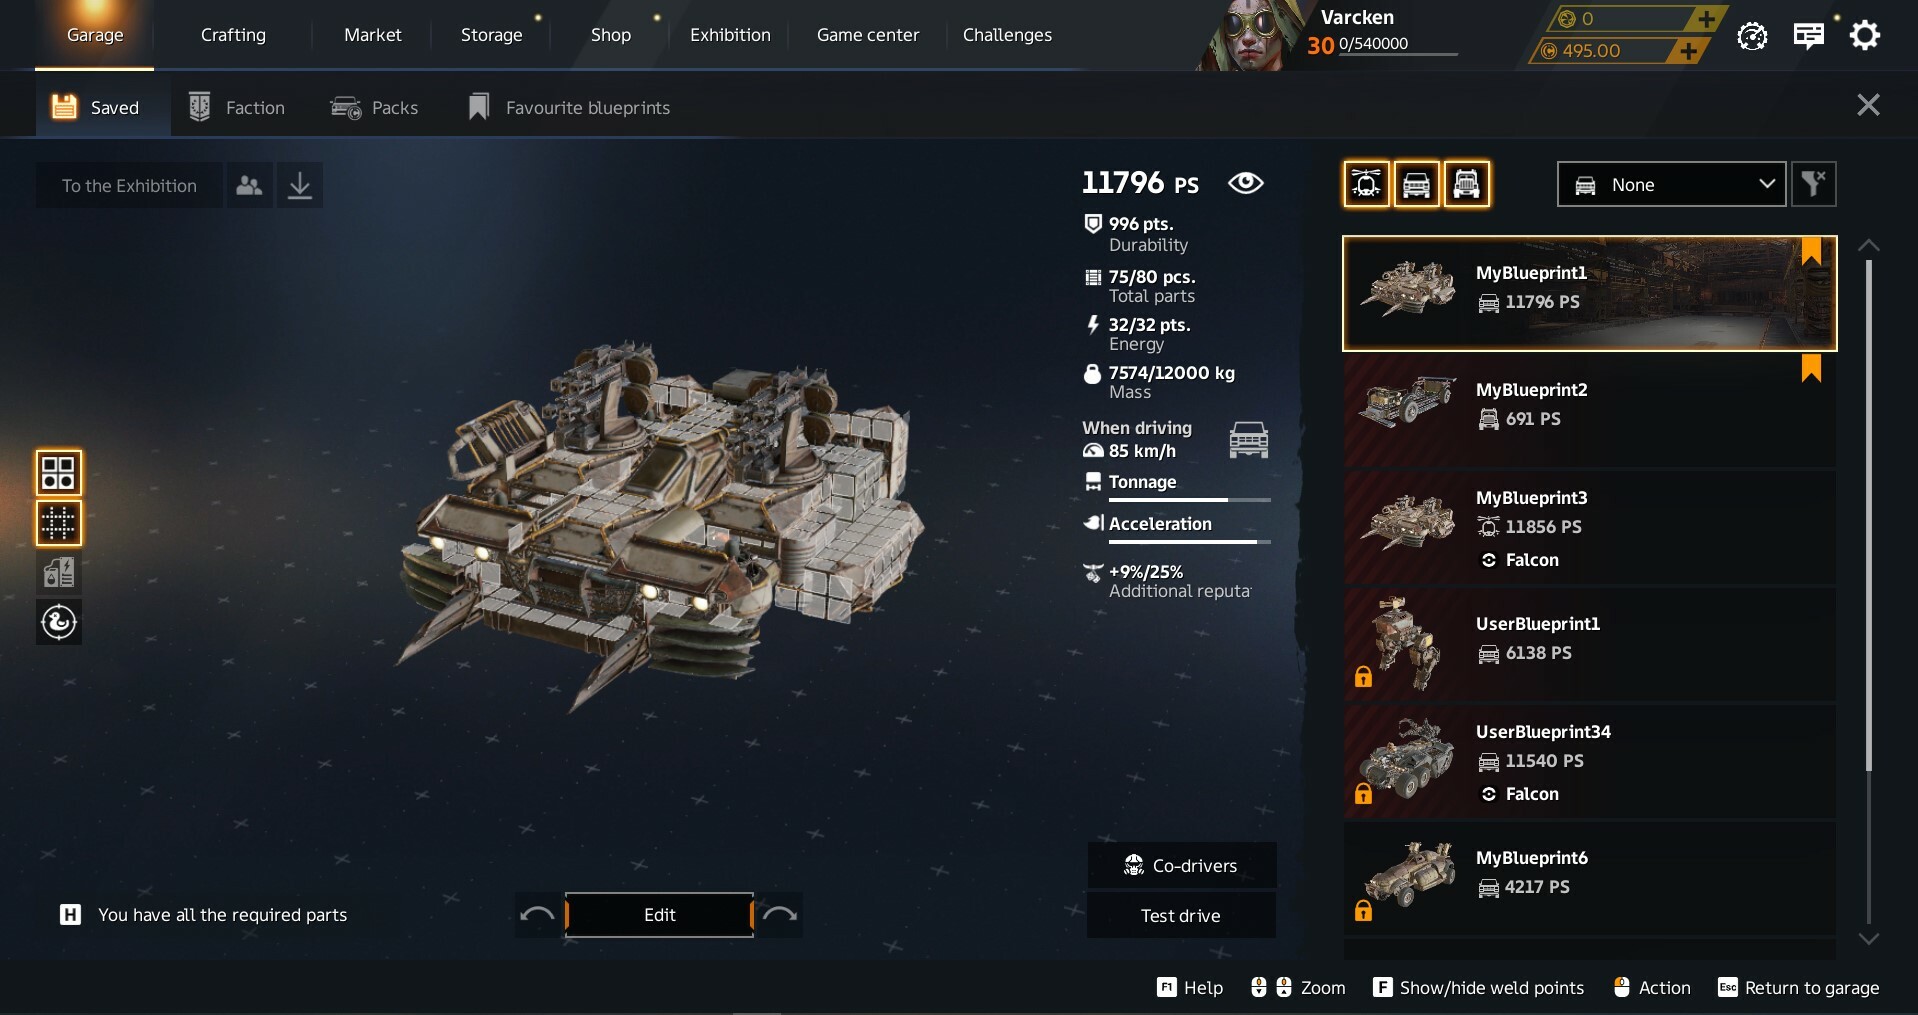Open the settings gear icon
The width and height of the screenshot is (1918, 1015).
(x=1865, y=36)
